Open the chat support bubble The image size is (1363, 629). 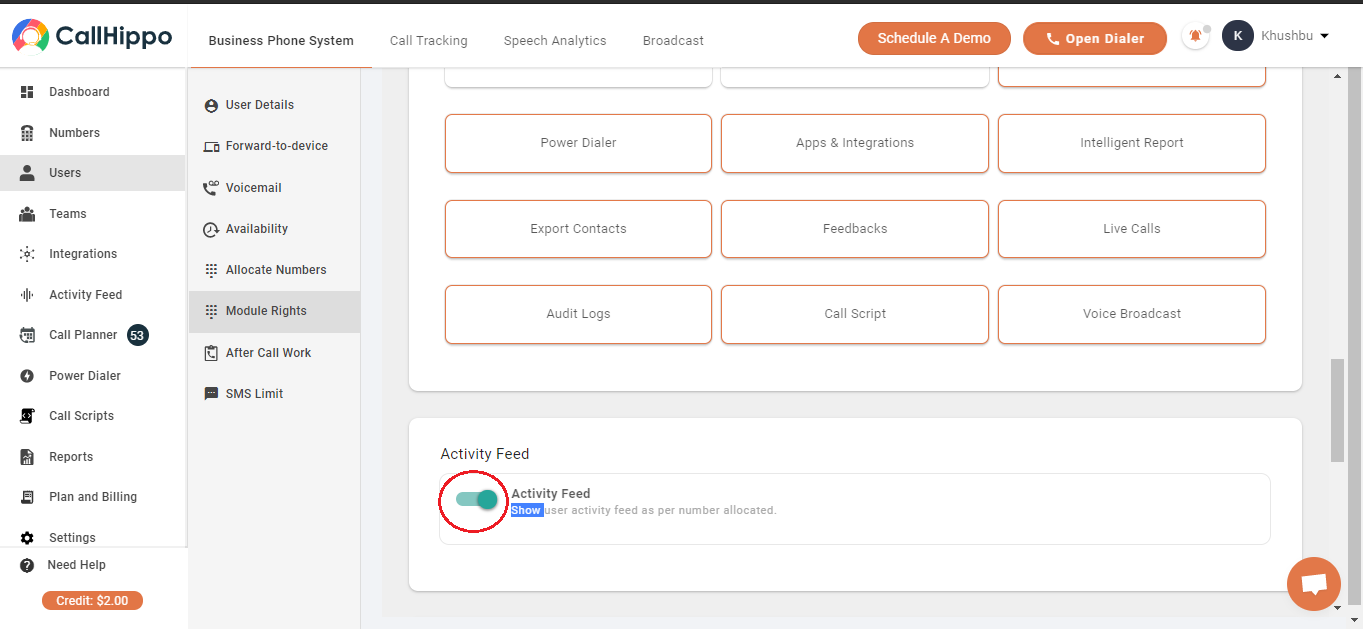click(x=1314, y=584)
